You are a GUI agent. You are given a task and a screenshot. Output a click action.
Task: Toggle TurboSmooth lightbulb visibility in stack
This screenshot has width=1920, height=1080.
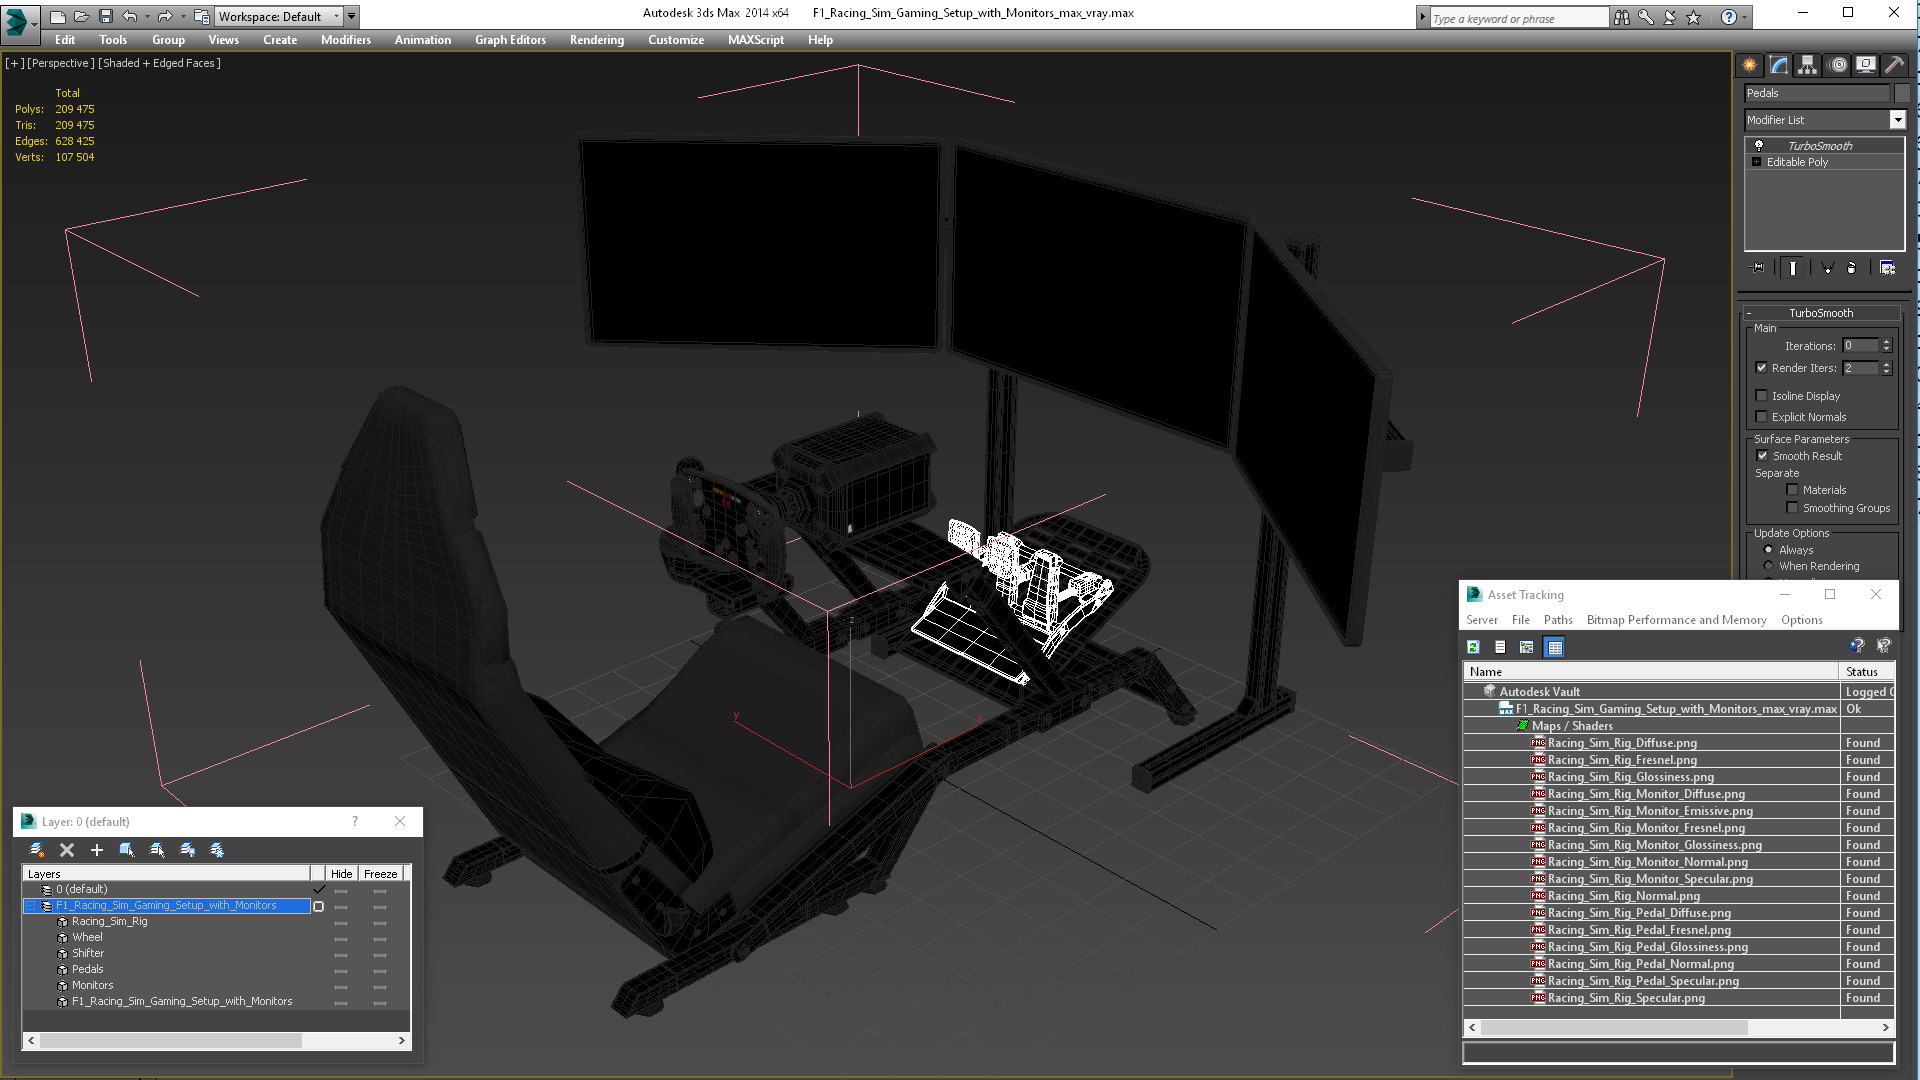1759,146
